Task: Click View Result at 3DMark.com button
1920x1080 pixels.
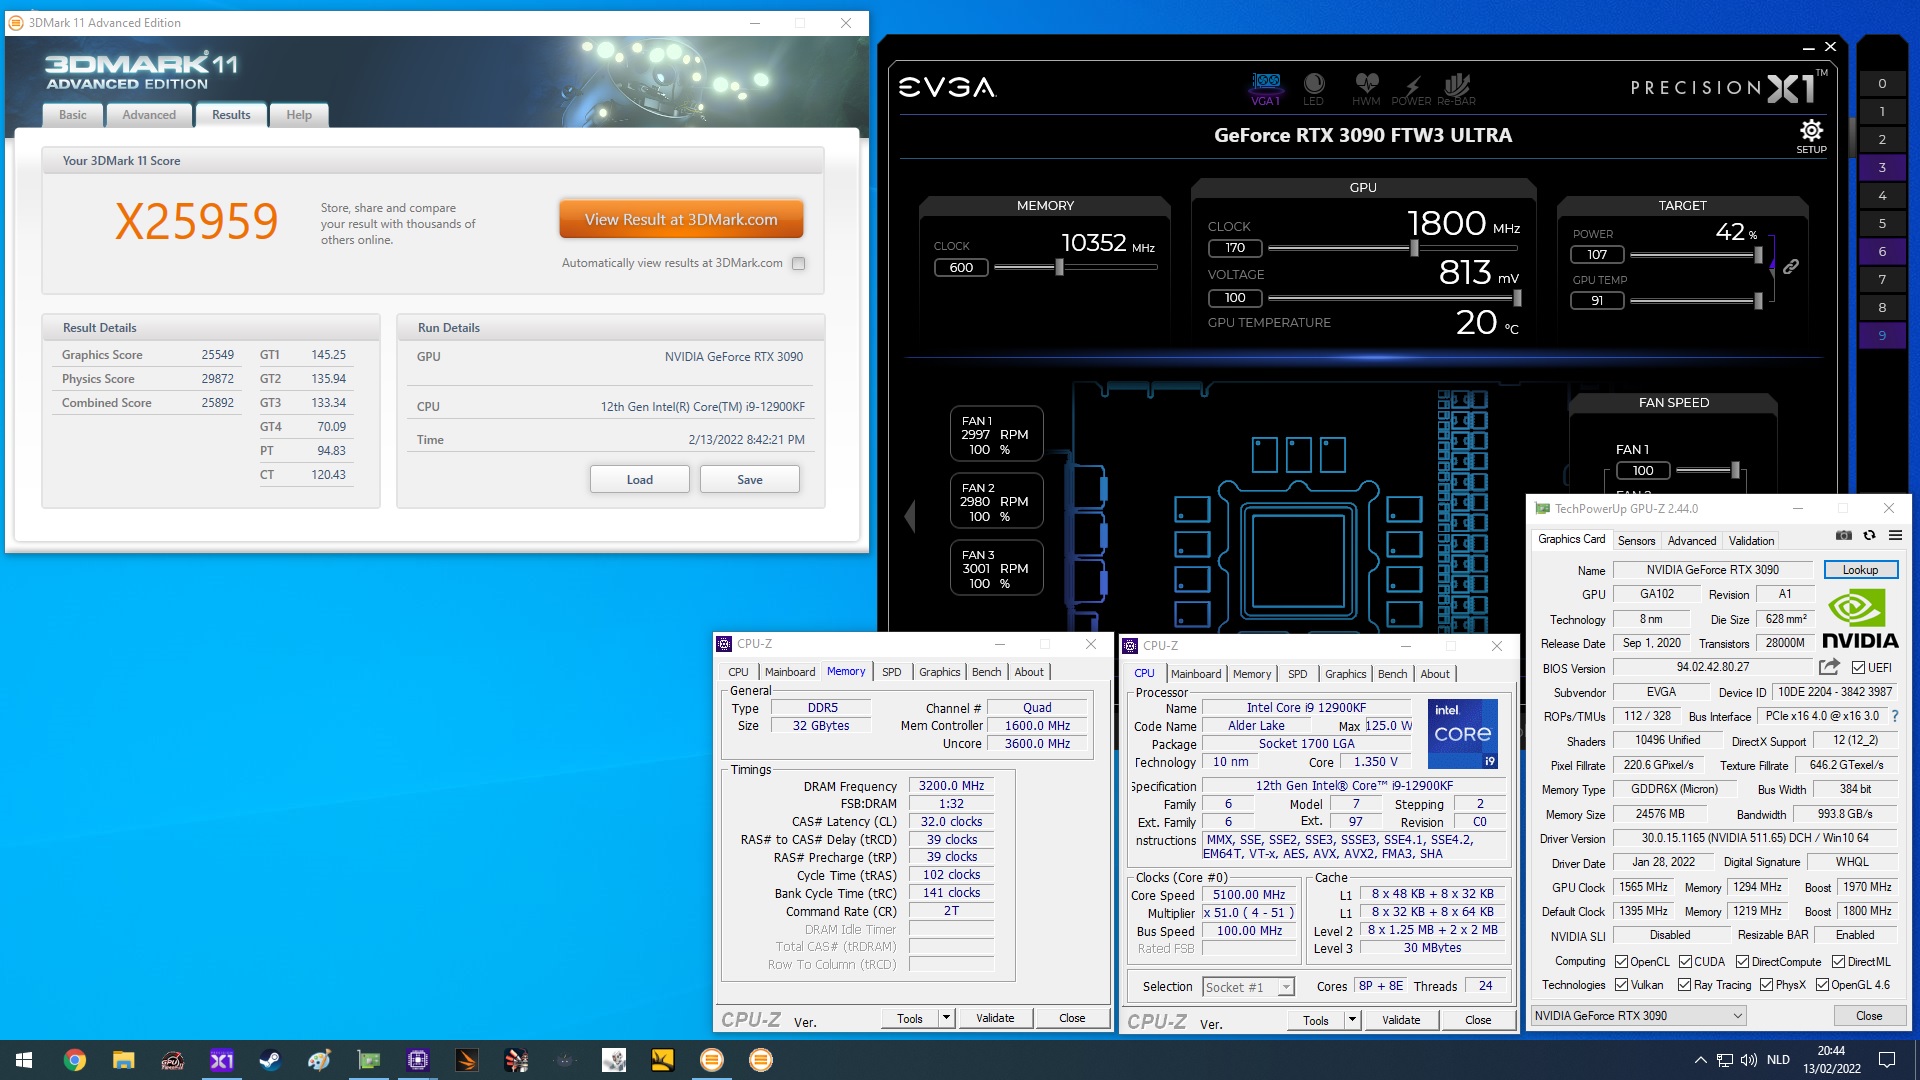Action: pyautogui.click(x=681, y=220)
